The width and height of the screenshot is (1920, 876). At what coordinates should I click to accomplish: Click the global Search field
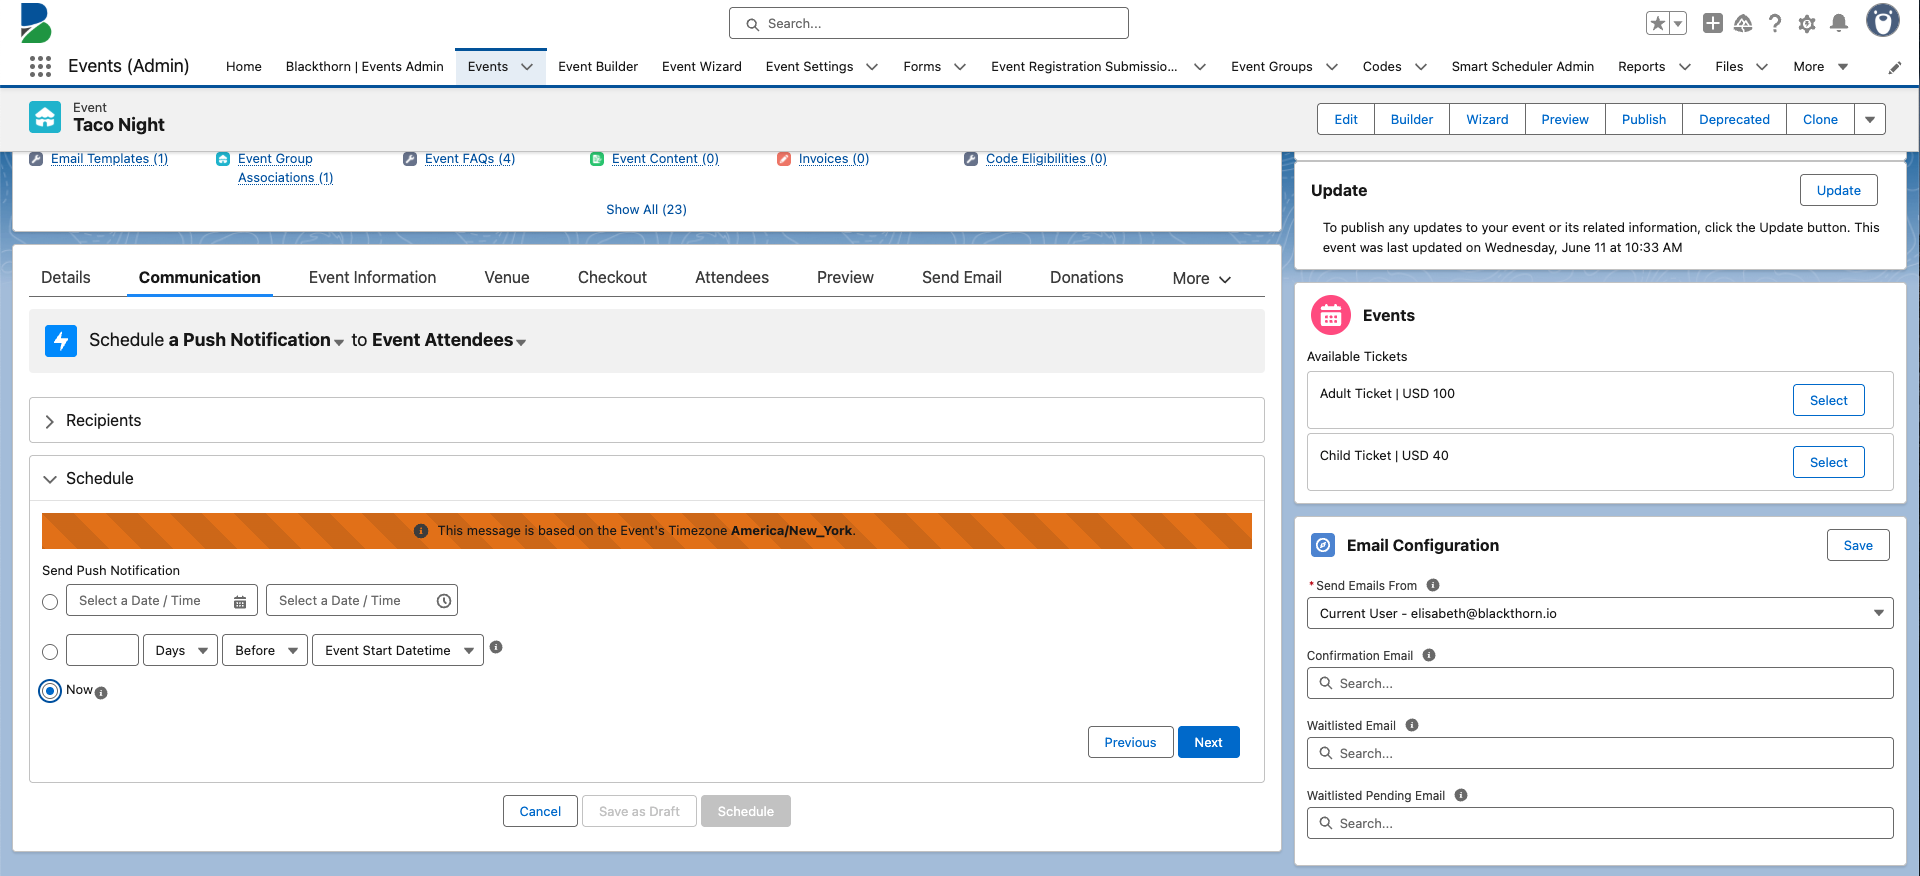coord(929,23)
